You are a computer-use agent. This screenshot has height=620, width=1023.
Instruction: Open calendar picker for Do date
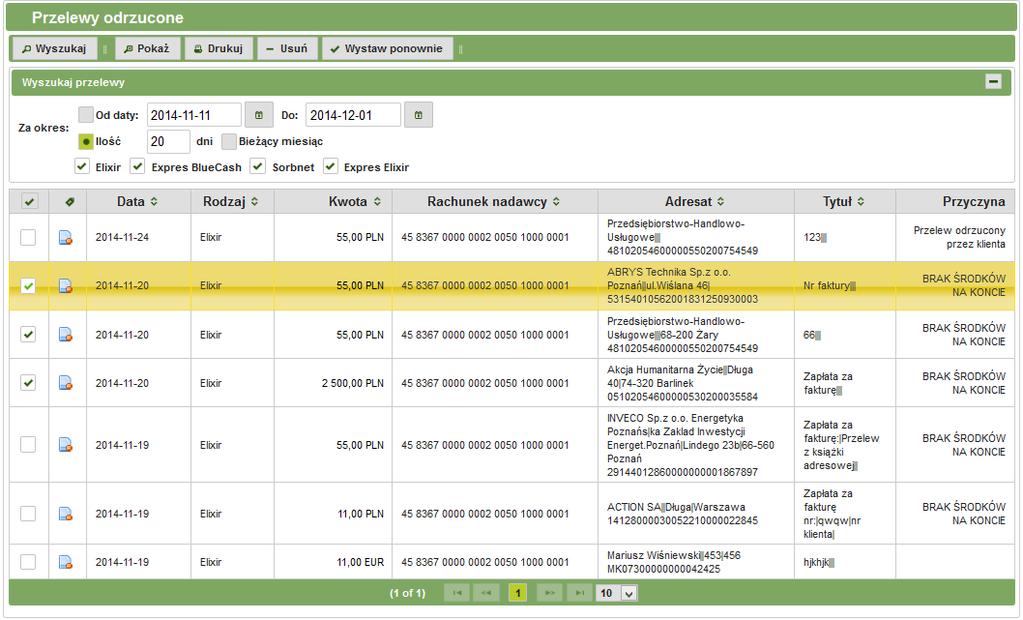coord(418,115)
